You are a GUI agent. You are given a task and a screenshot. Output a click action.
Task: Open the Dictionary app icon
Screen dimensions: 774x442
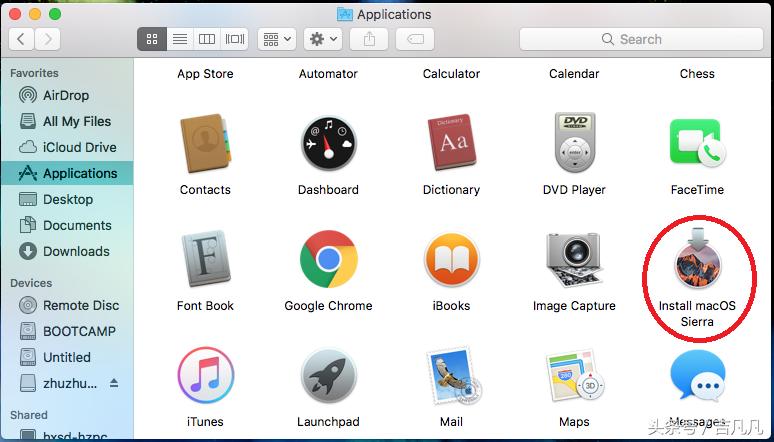451,143
